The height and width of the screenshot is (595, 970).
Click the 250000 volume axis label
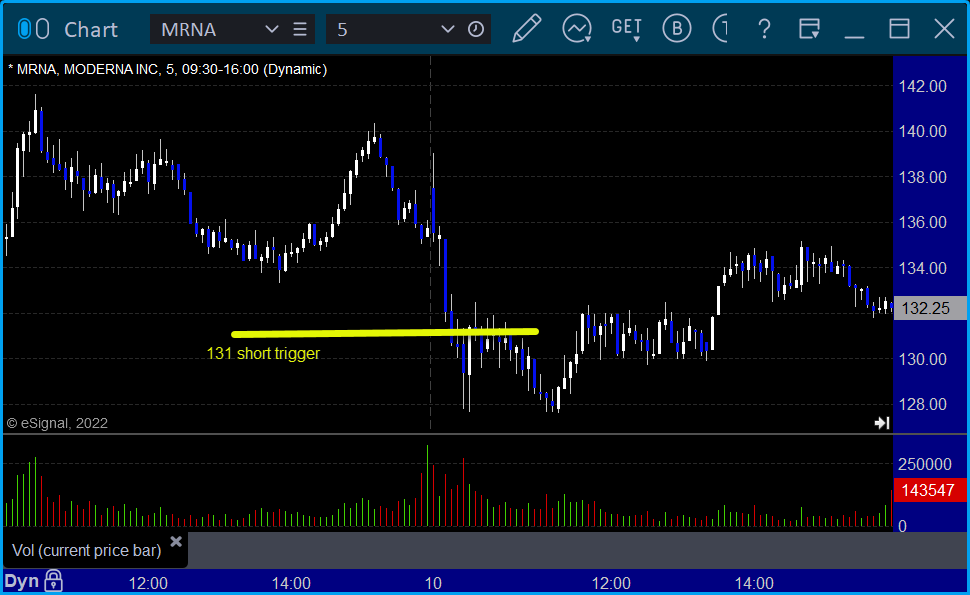925,464
